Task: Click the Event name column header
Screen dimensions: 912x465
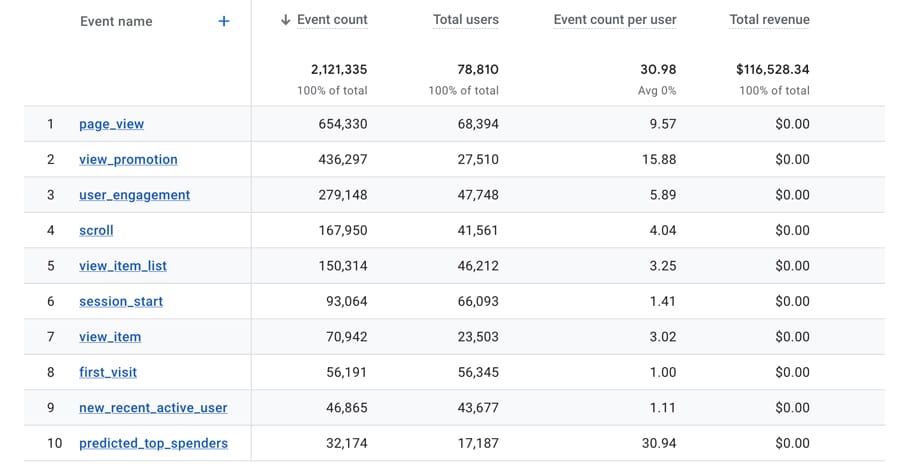Action: pyautogui.click(x=116, y=22)
